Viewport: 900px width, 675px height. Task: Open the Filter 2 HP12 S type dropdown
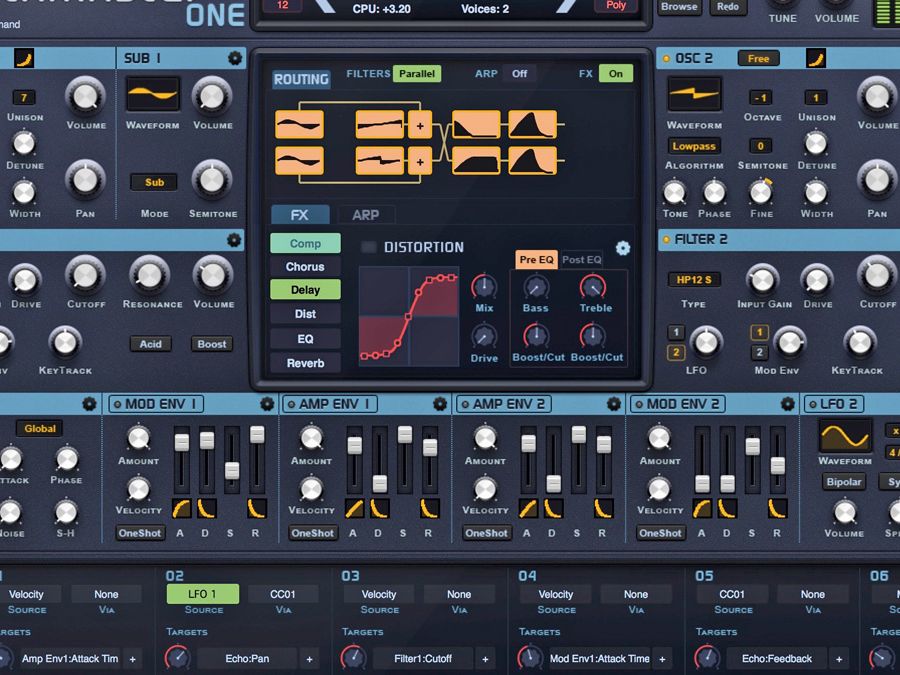tap(694, 280)
